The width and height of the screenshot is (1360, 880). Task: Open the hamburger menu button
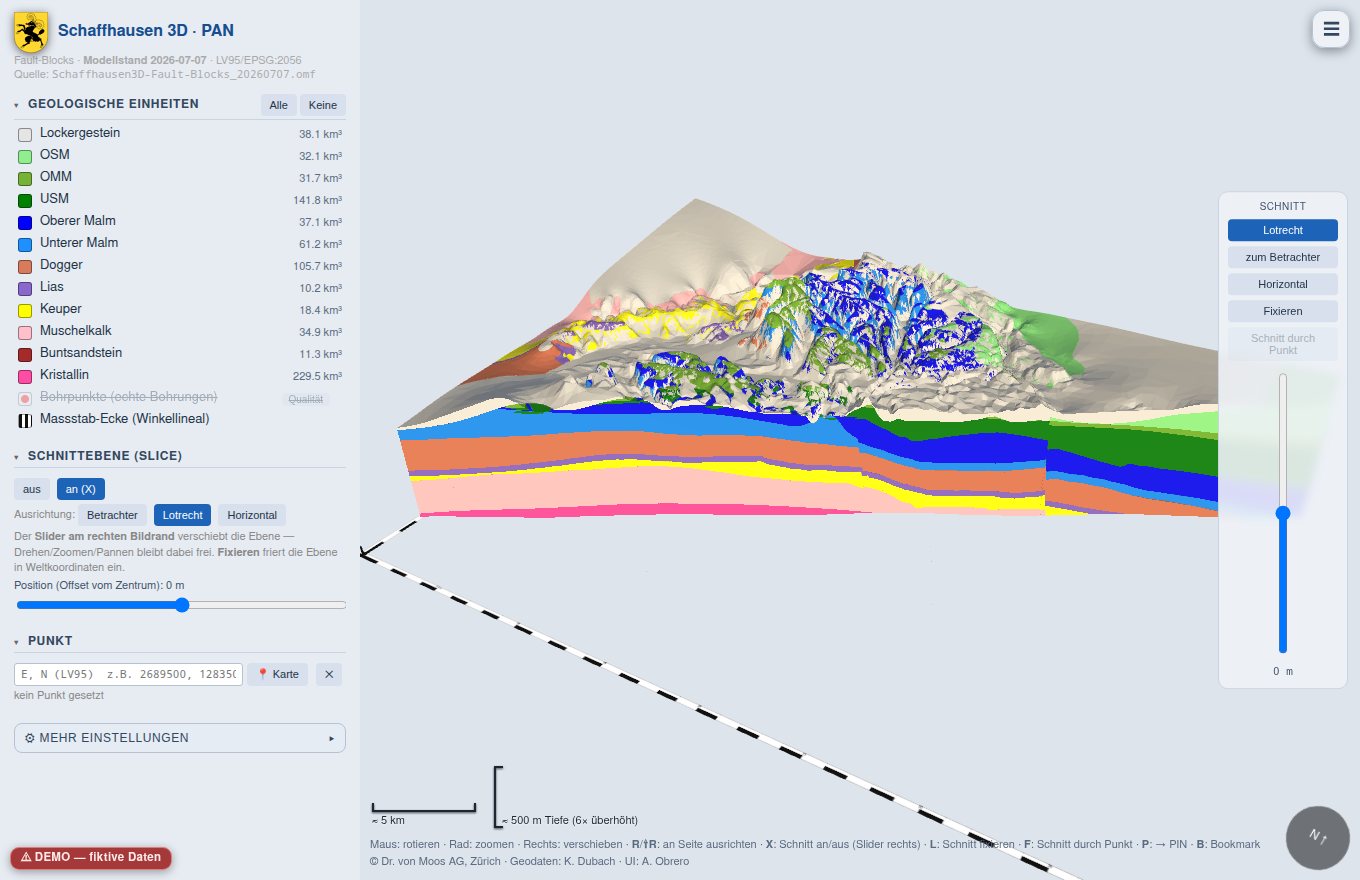[x=1331, y=29]
